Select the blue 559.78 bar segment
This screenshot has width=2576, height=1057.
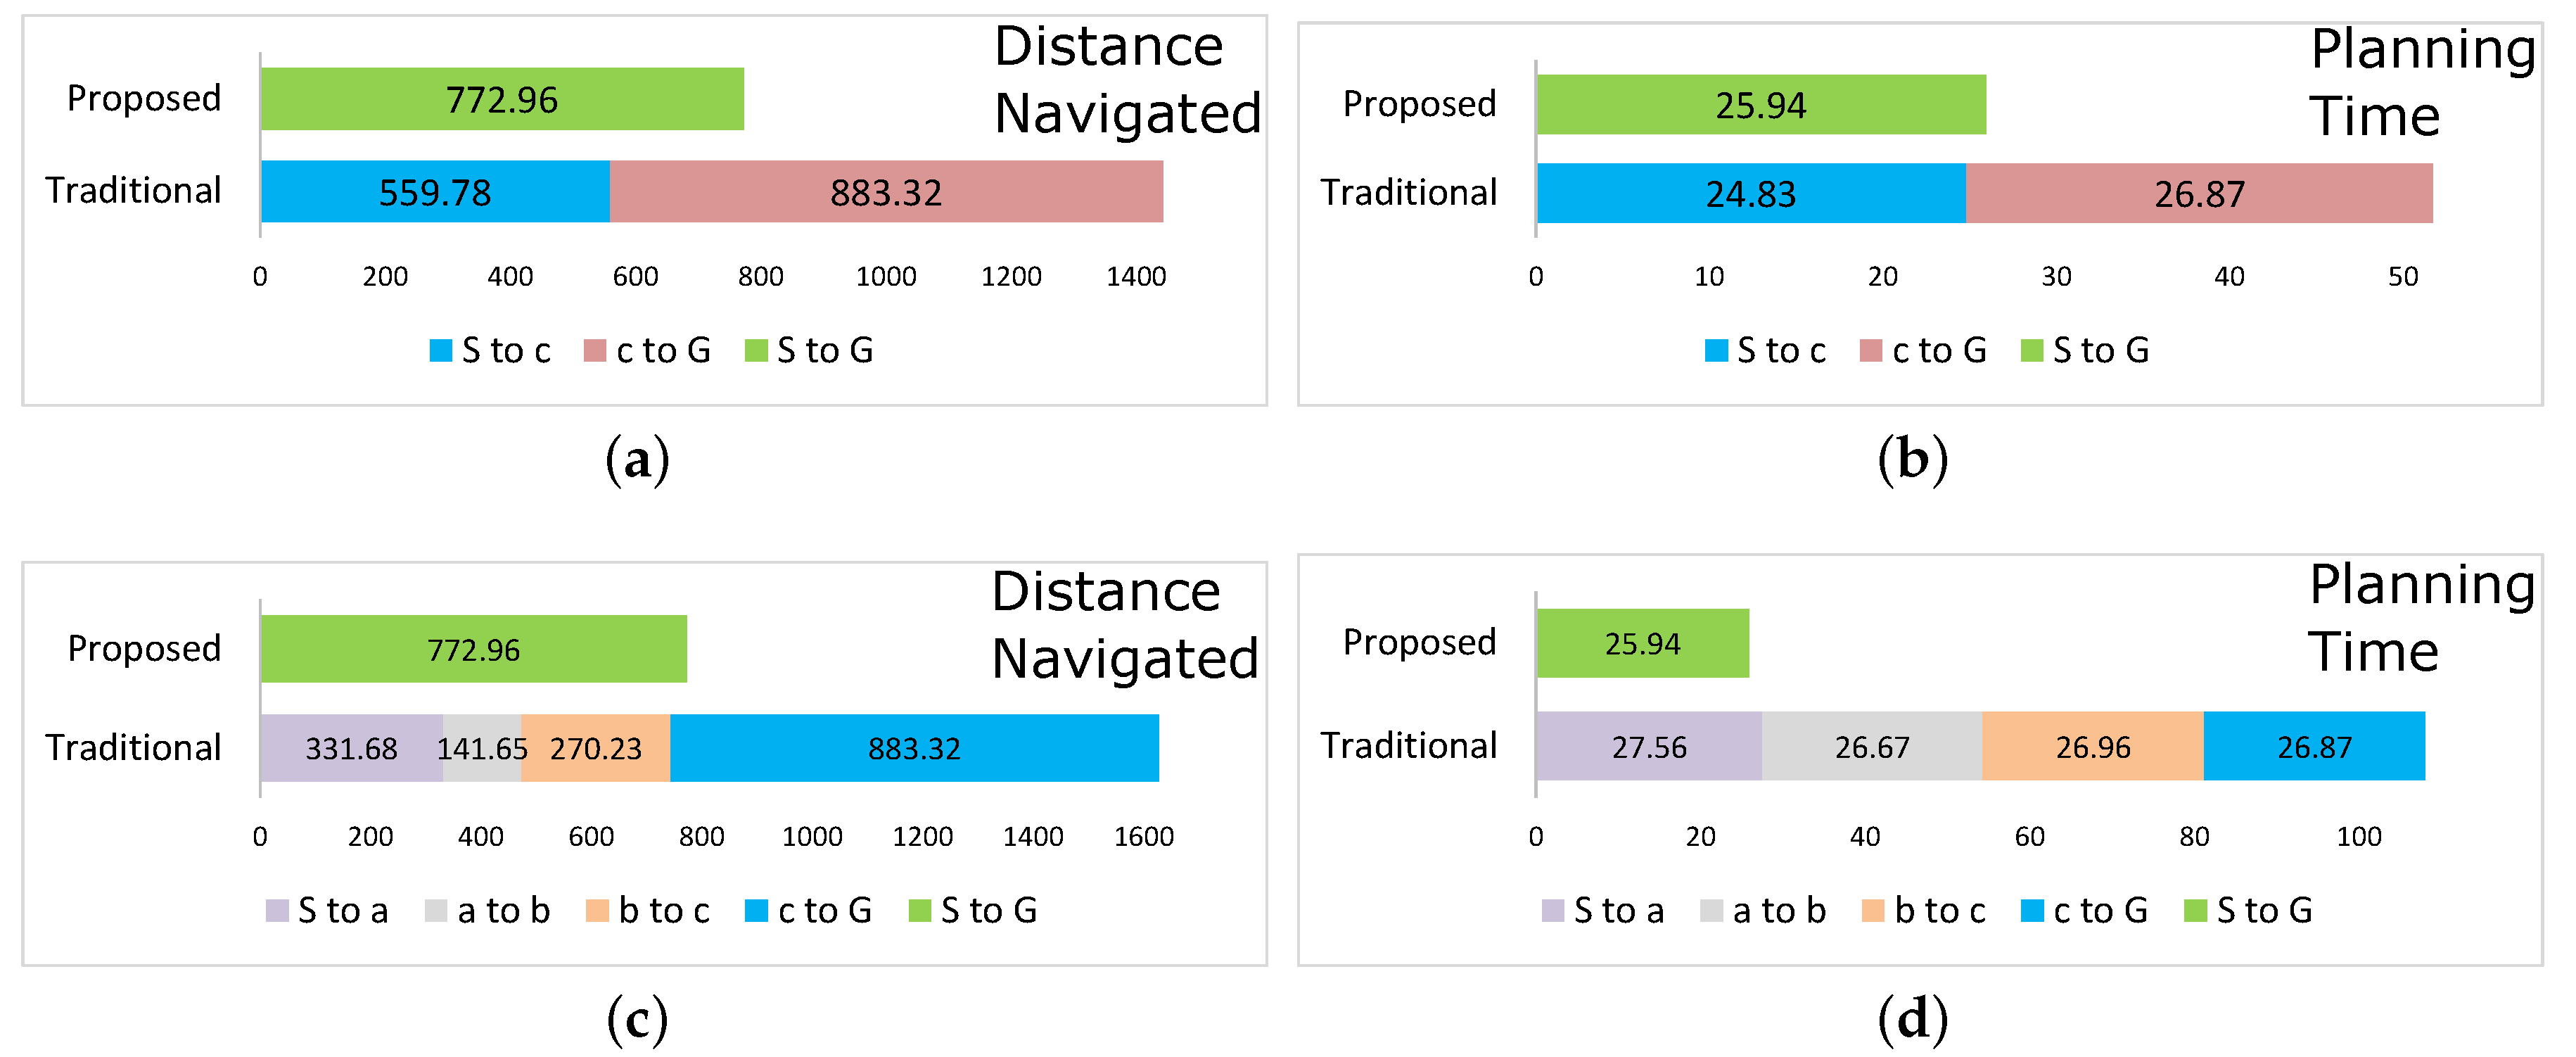point(435,192)
